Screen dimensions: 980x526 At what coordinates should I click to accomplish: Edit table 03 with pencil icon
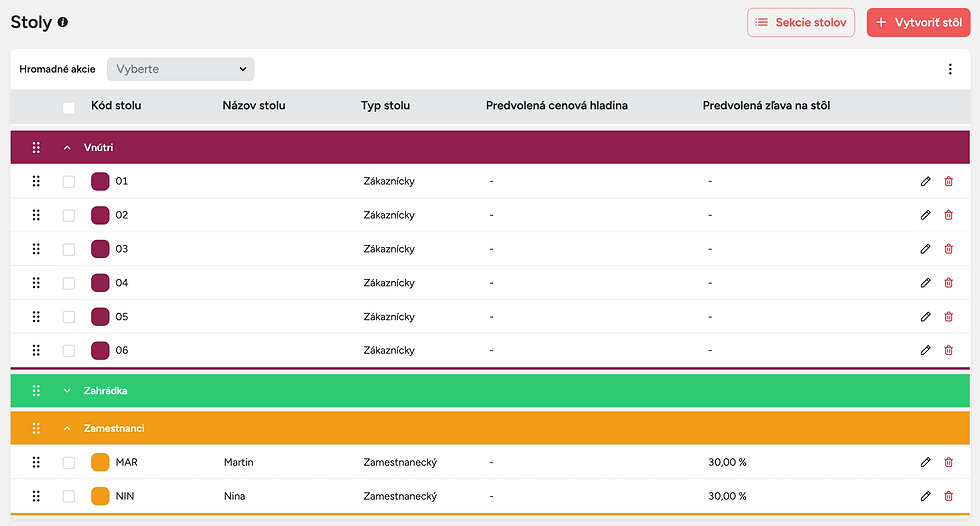(926, 249)
